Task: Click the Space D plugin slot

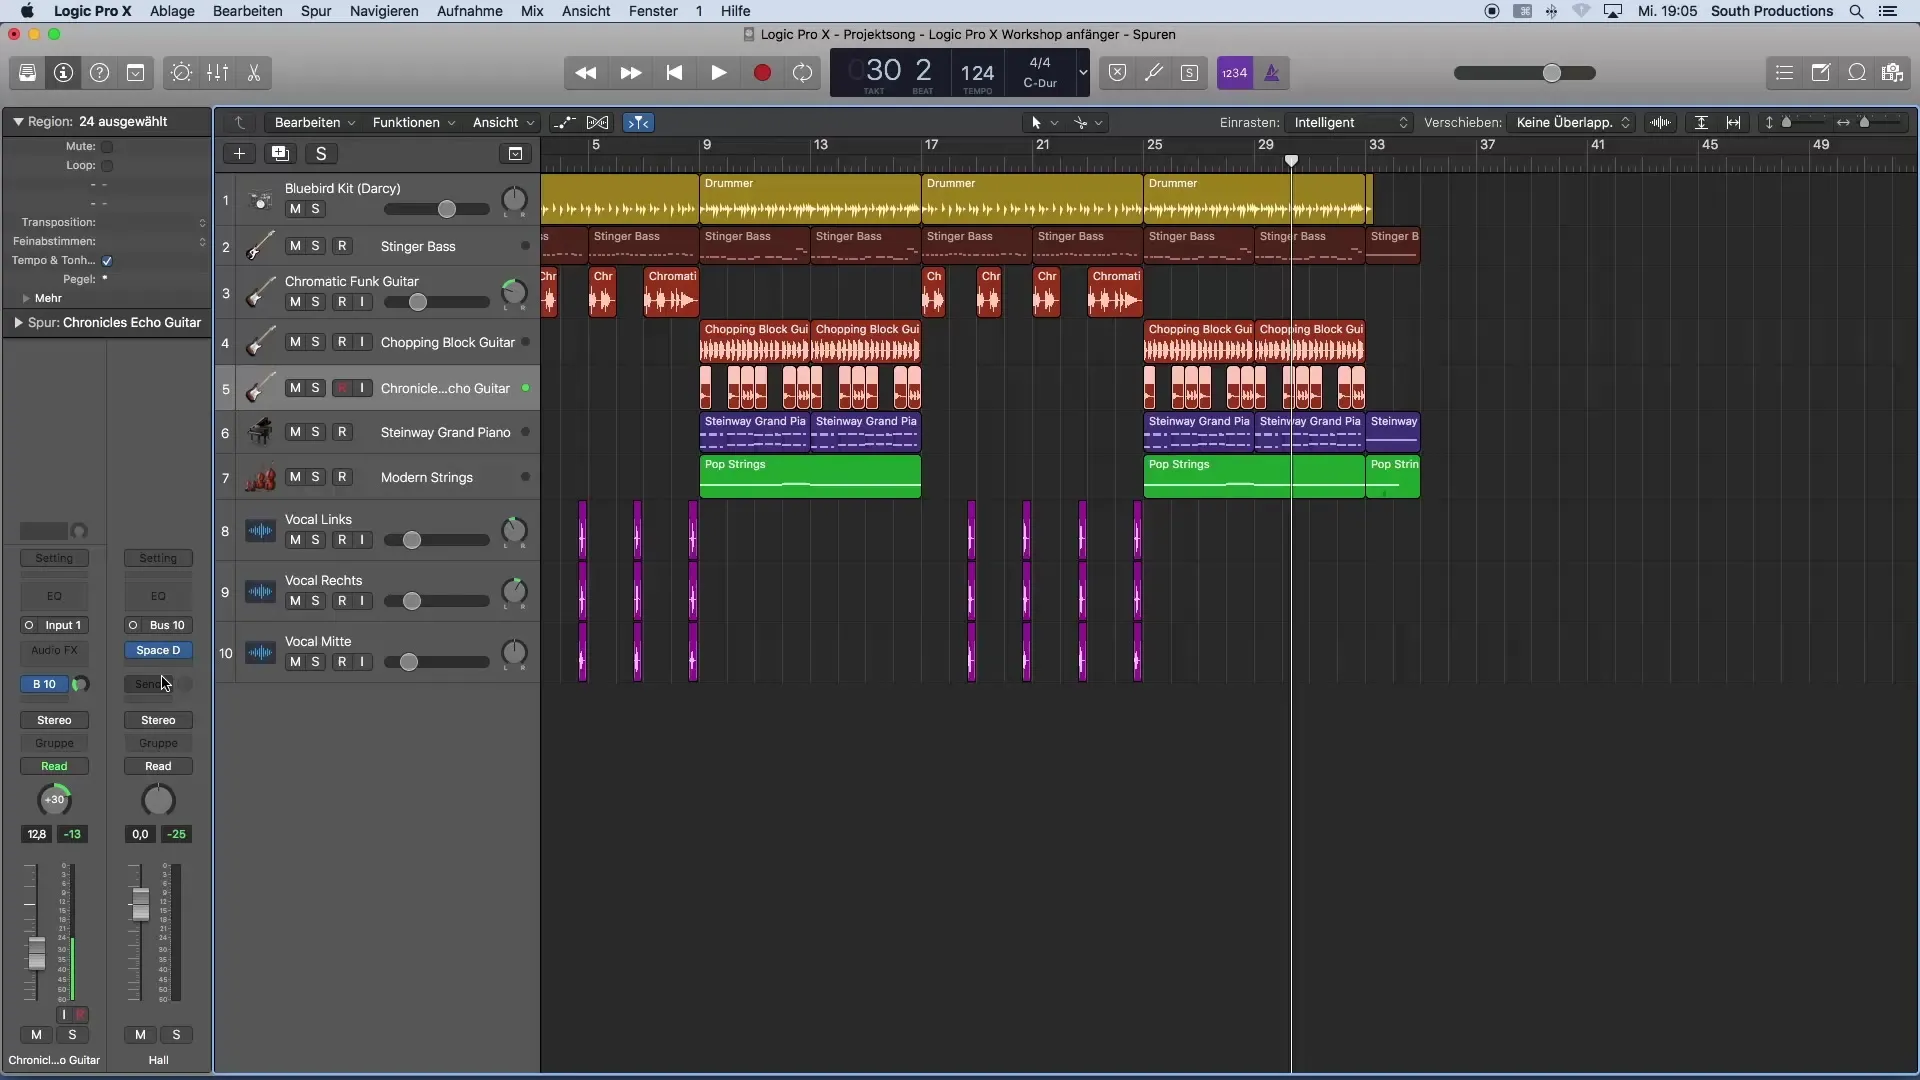Action: click(158, 651)
